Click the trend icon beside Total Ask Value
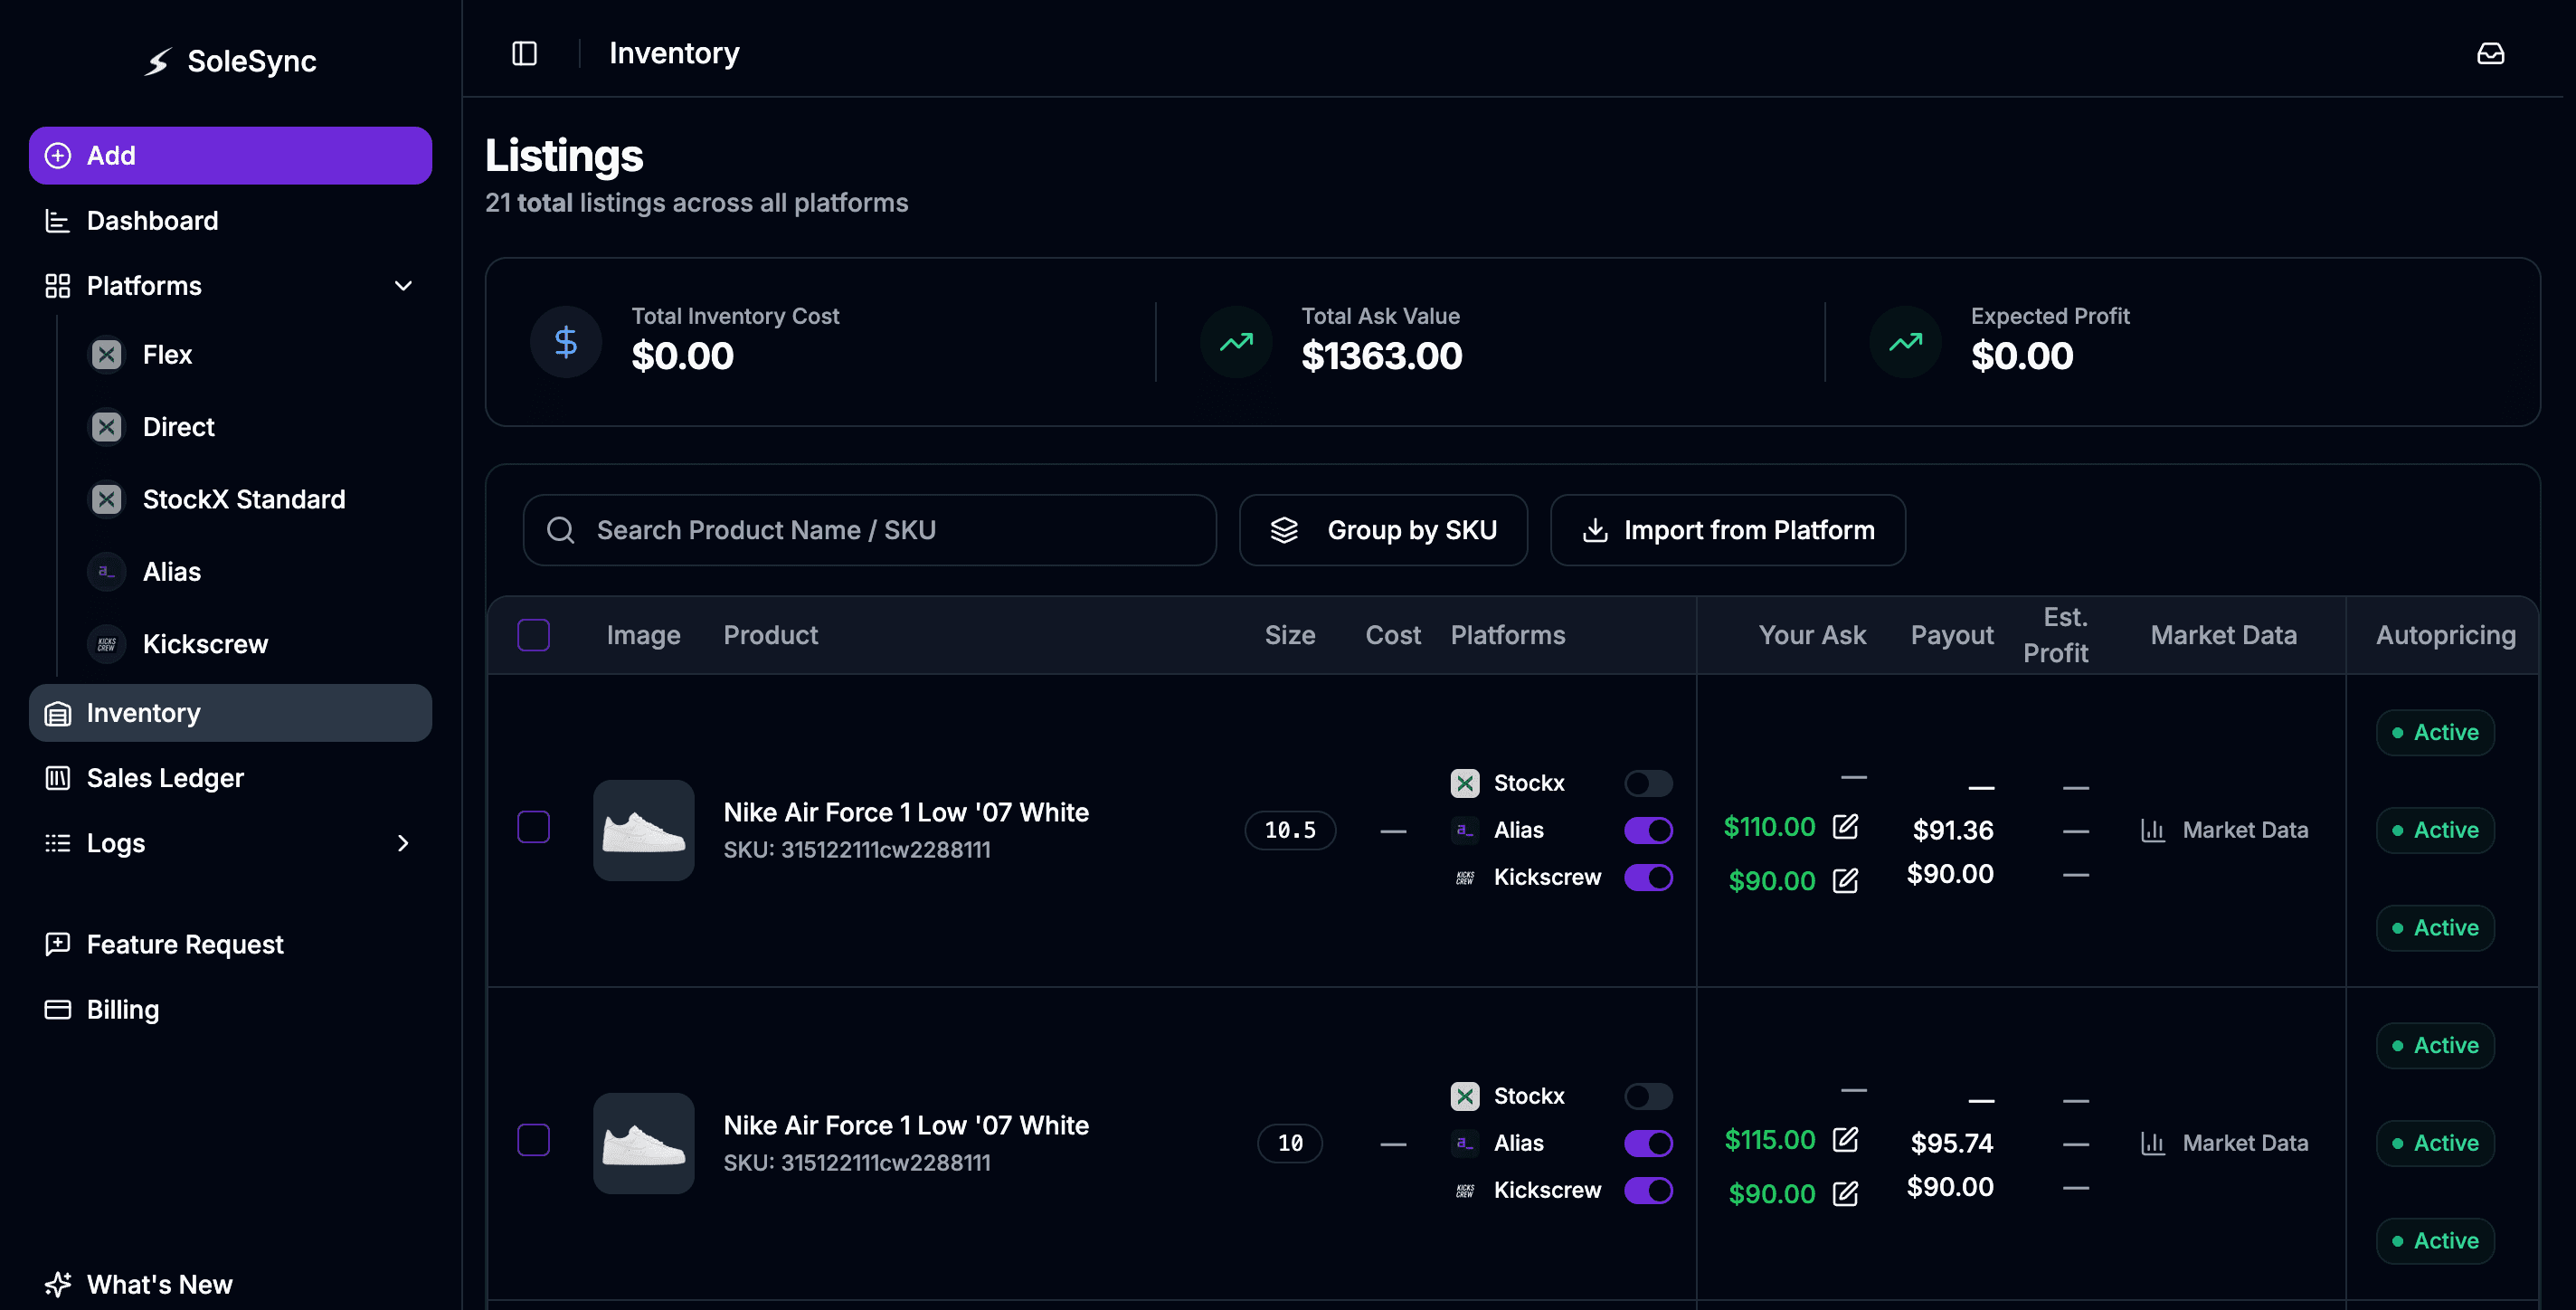Viewport: 2576px width, 1310px height. pyautogui.click(x=1236, y=342)
